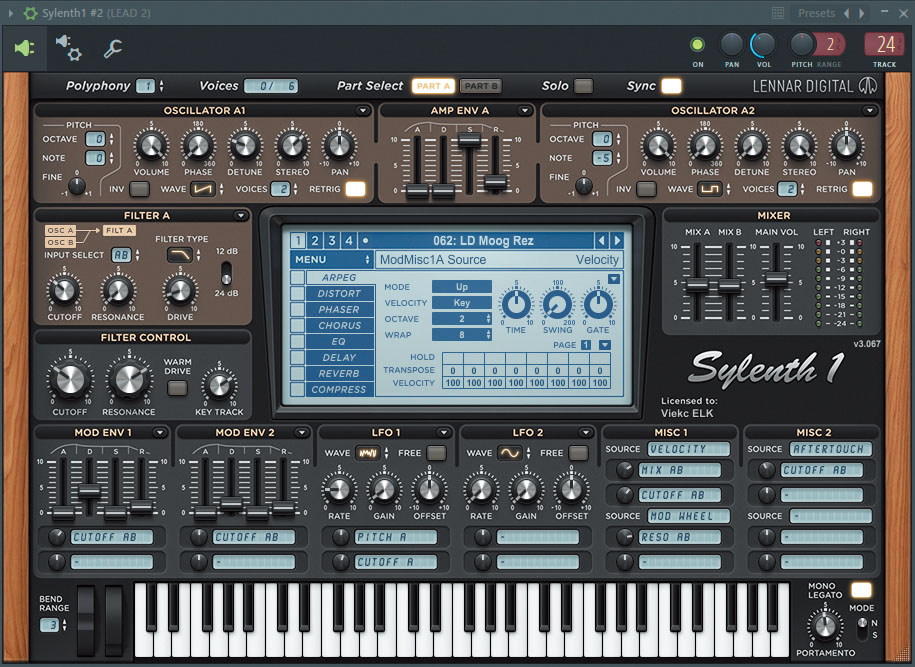Viewport: 915px width, 667px height.
Task: Select the PHASER effect tab
Action: 339,309
